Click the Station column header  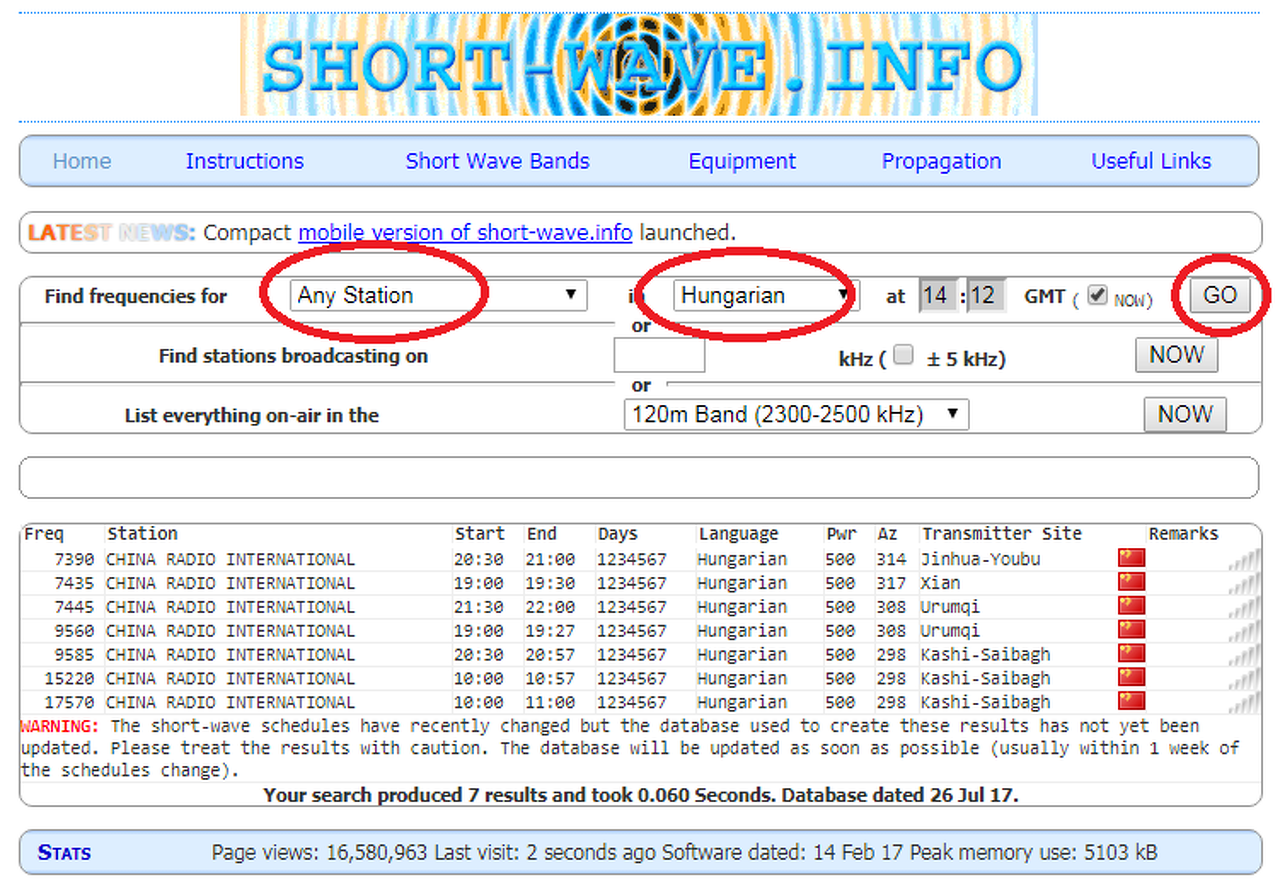[142, 534]
